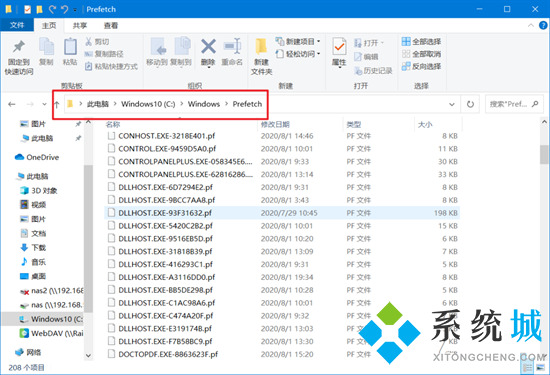
Task: Go back with the left arrow button
Action: [x=12, y=104]
